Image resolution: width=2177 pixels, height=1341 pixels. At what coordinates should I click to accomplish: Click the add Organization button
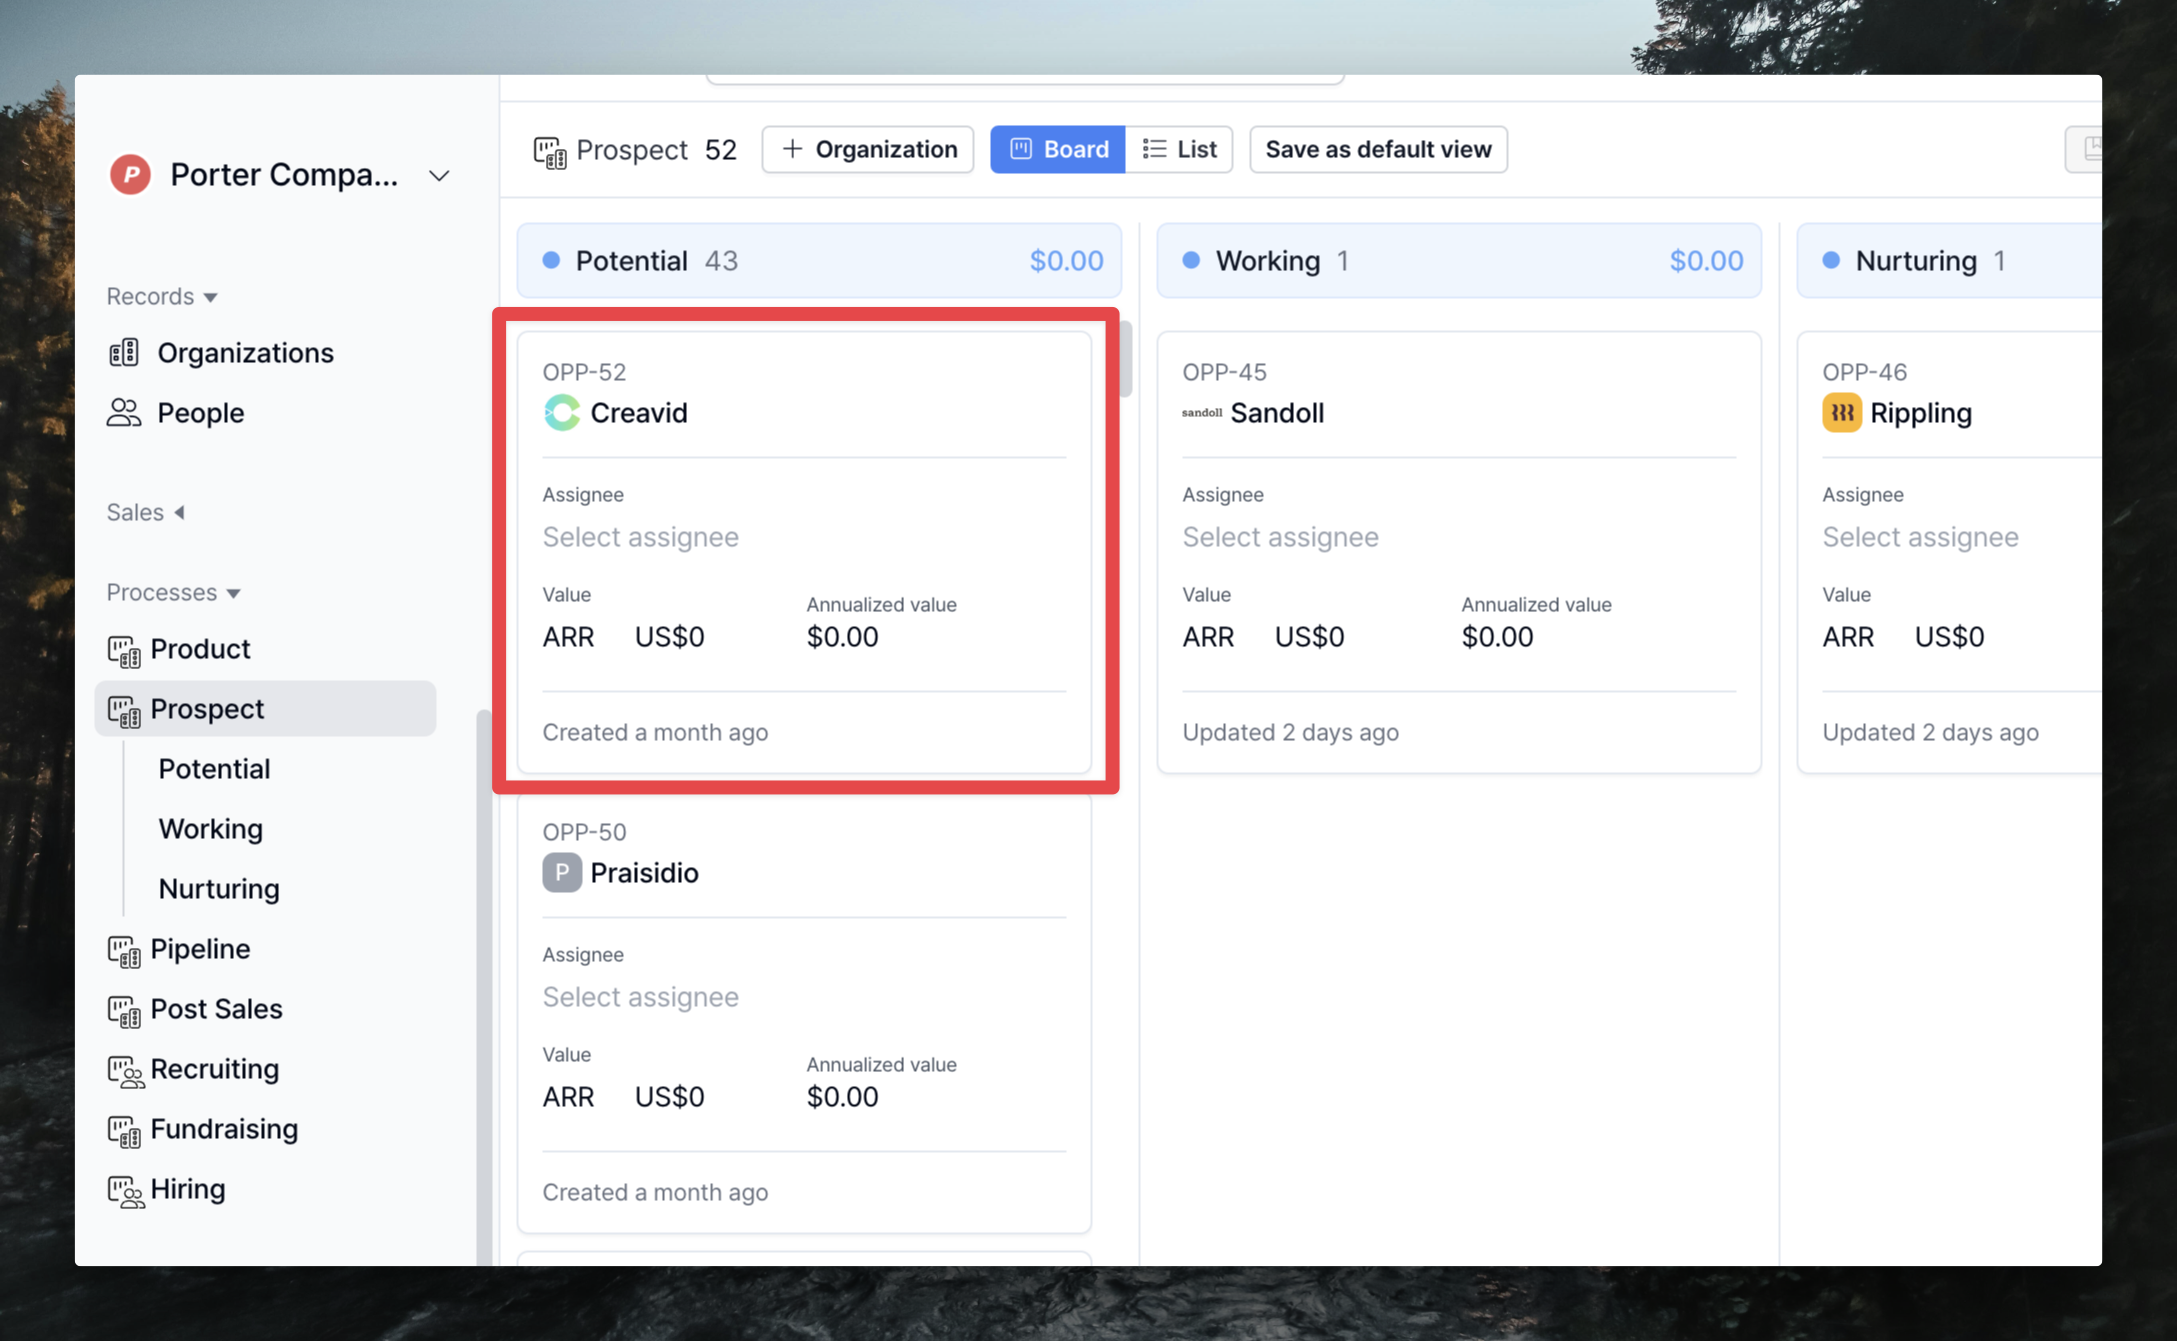868,149
